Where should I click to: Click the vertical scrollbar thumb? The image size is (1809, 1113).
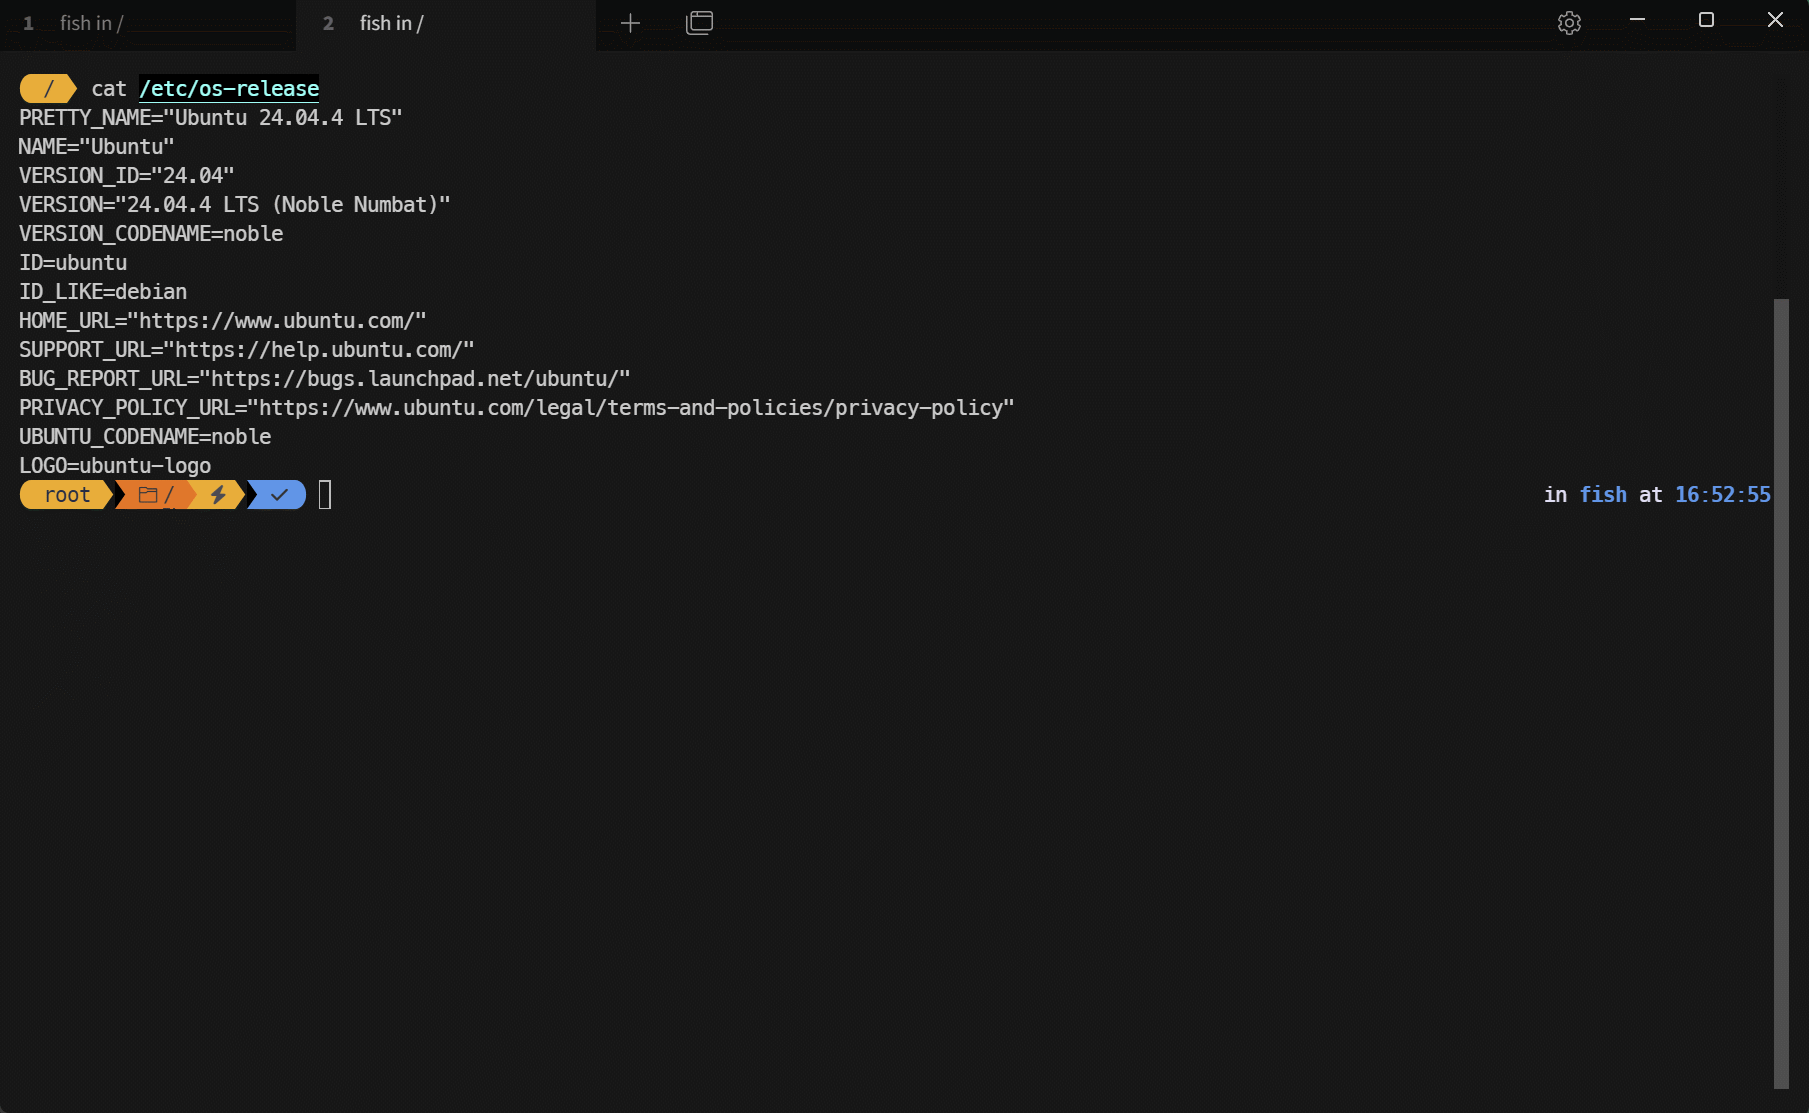tap(1780, 692)
